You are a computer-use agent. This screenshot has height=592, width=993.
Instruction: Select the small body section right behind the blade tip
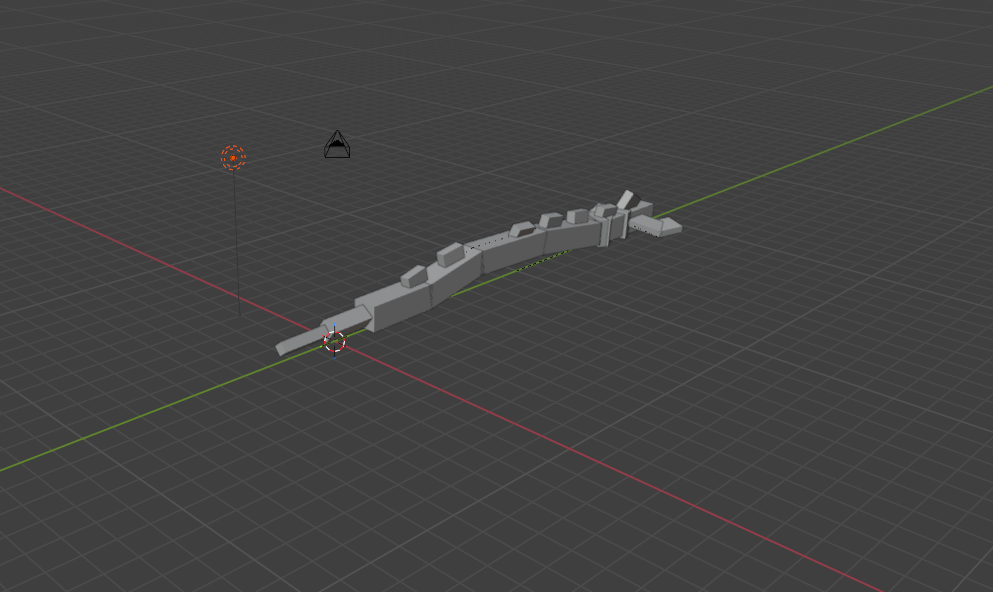tap(341, 323)
